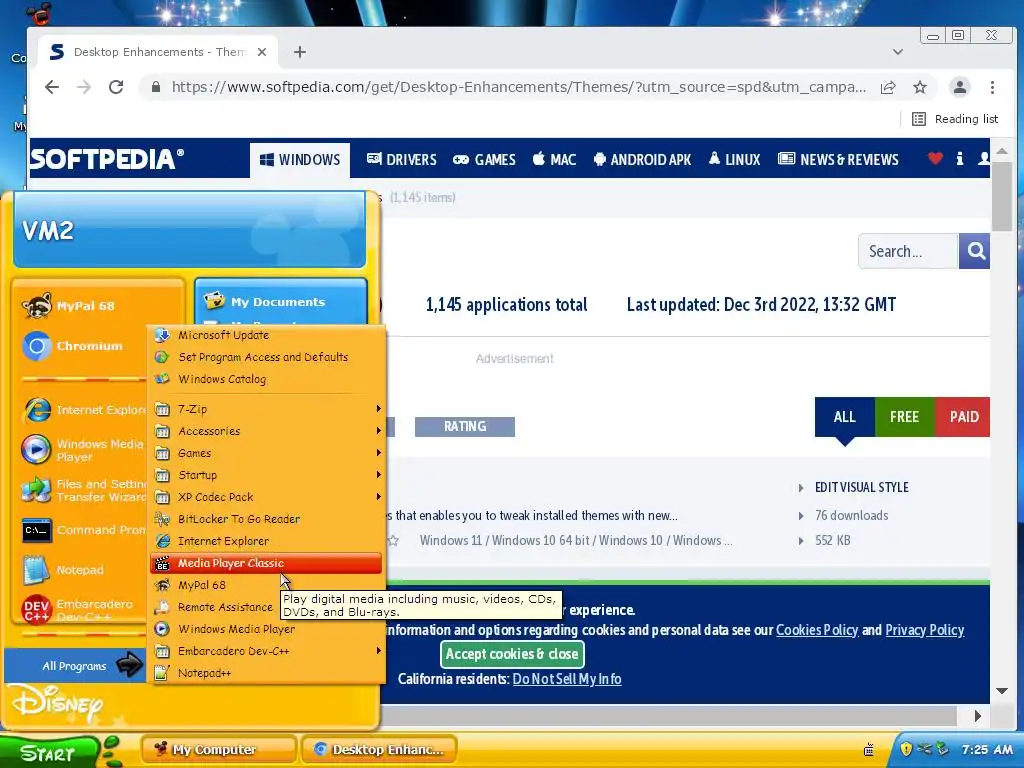Open the Privacy Policy link
This screenshot has height=768, width=1024.
[x=925, y=630]
